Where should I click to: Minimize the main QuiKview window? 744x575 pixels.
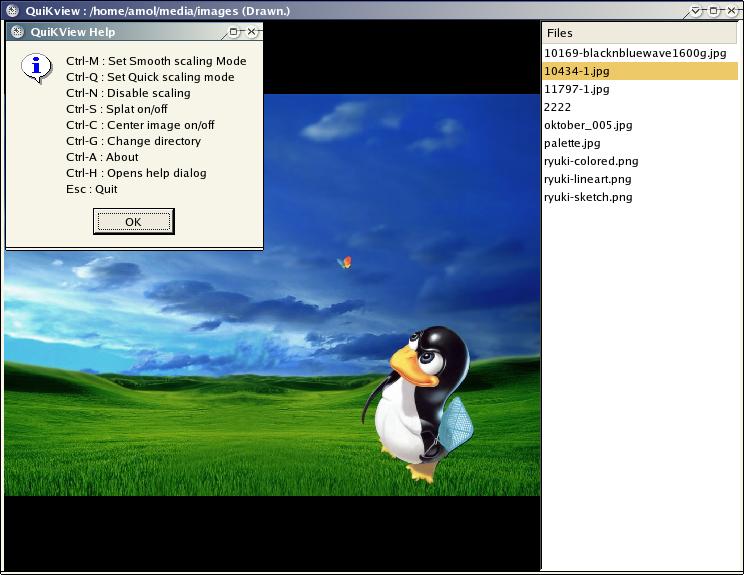tap(696, 10)
